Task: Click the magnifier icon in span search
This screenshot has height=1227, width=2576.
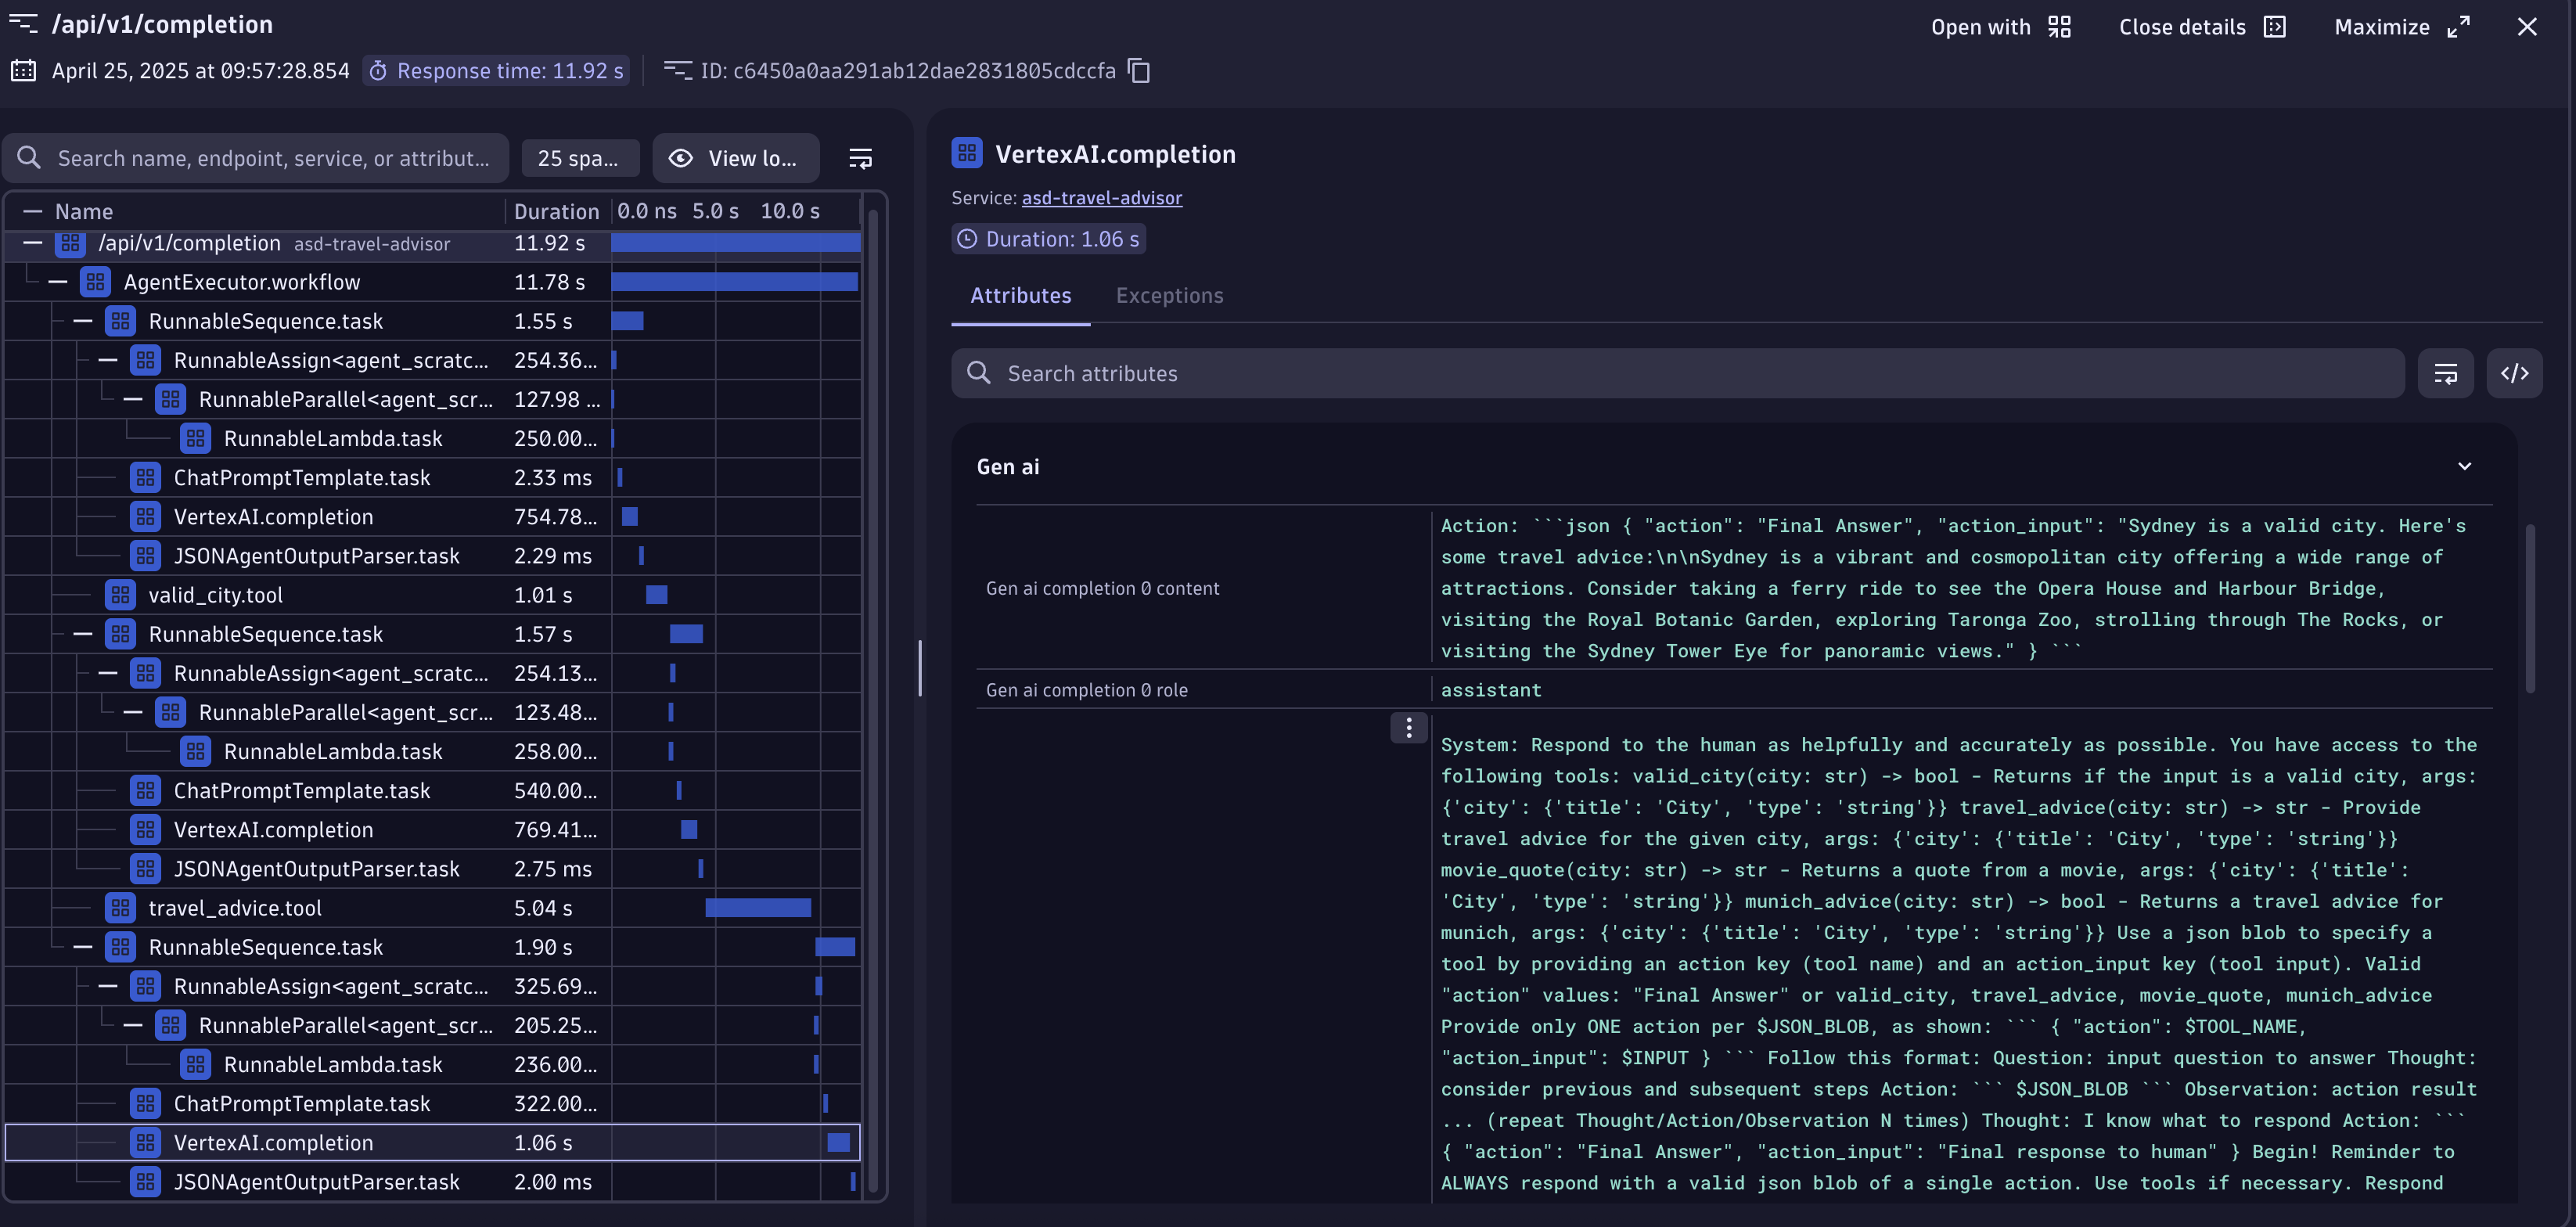Action: tap(29, 158)
